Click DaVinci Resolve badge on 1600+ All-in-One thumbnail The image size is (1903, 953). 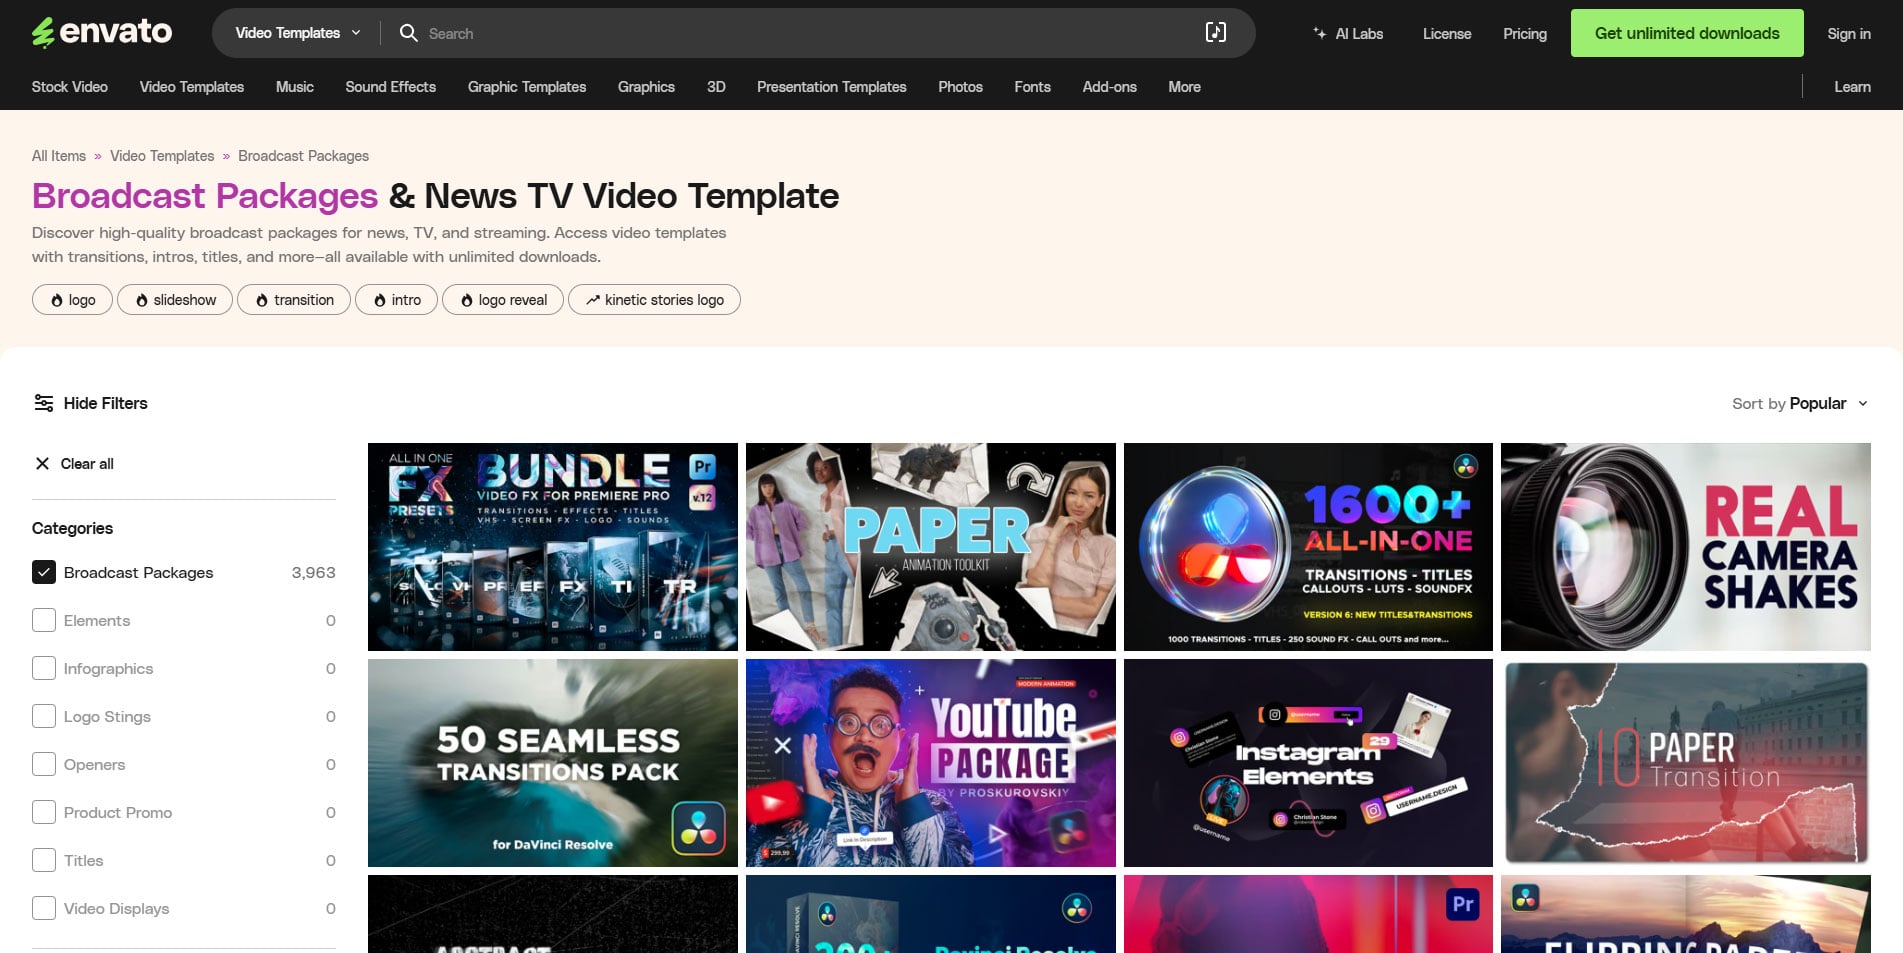tap(1466, 466)
